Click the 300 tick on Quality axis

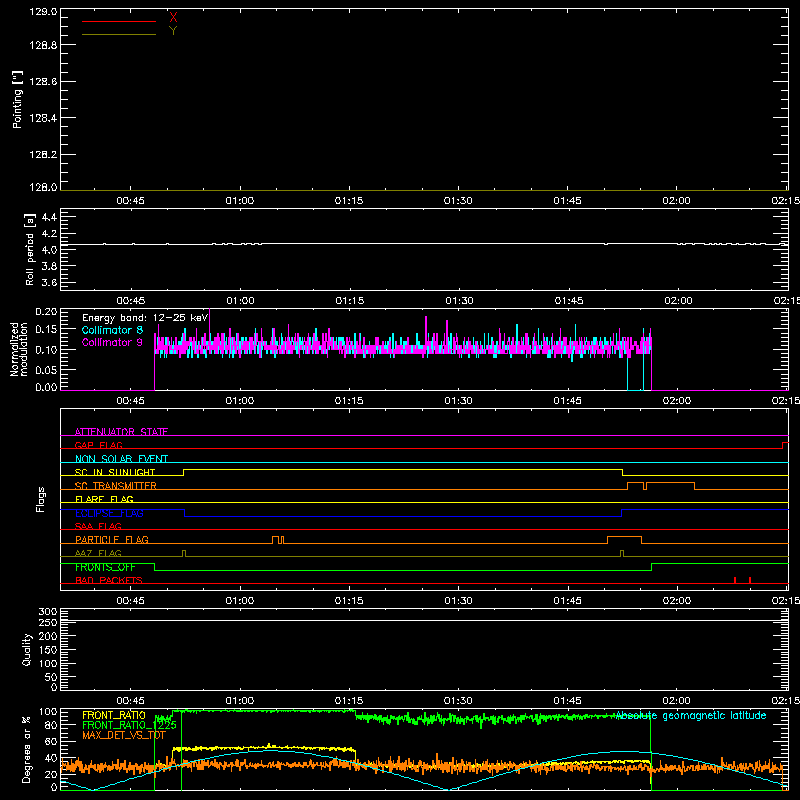[48, 611]
